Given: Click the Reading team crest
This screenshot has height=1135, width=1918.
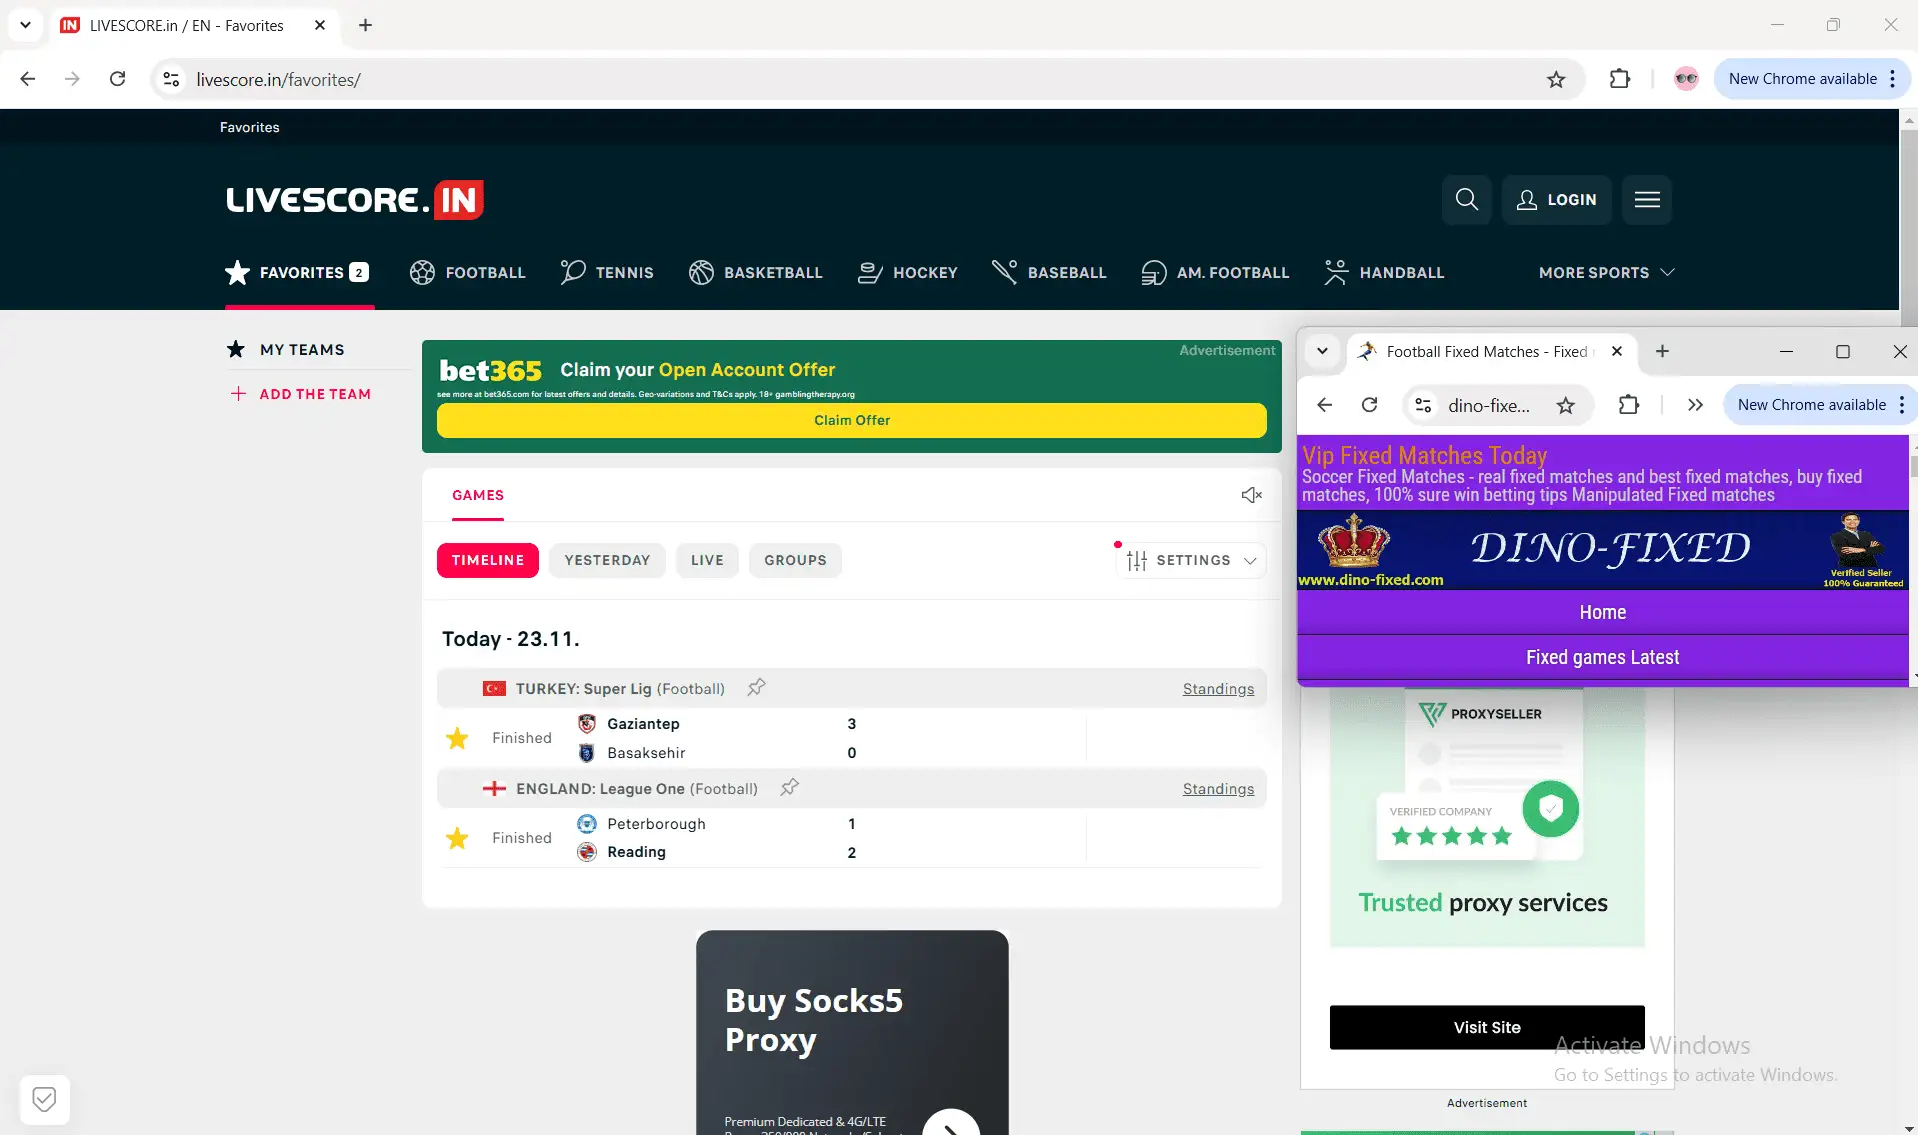Looking at the screenshot, I should tap(587, 852).
